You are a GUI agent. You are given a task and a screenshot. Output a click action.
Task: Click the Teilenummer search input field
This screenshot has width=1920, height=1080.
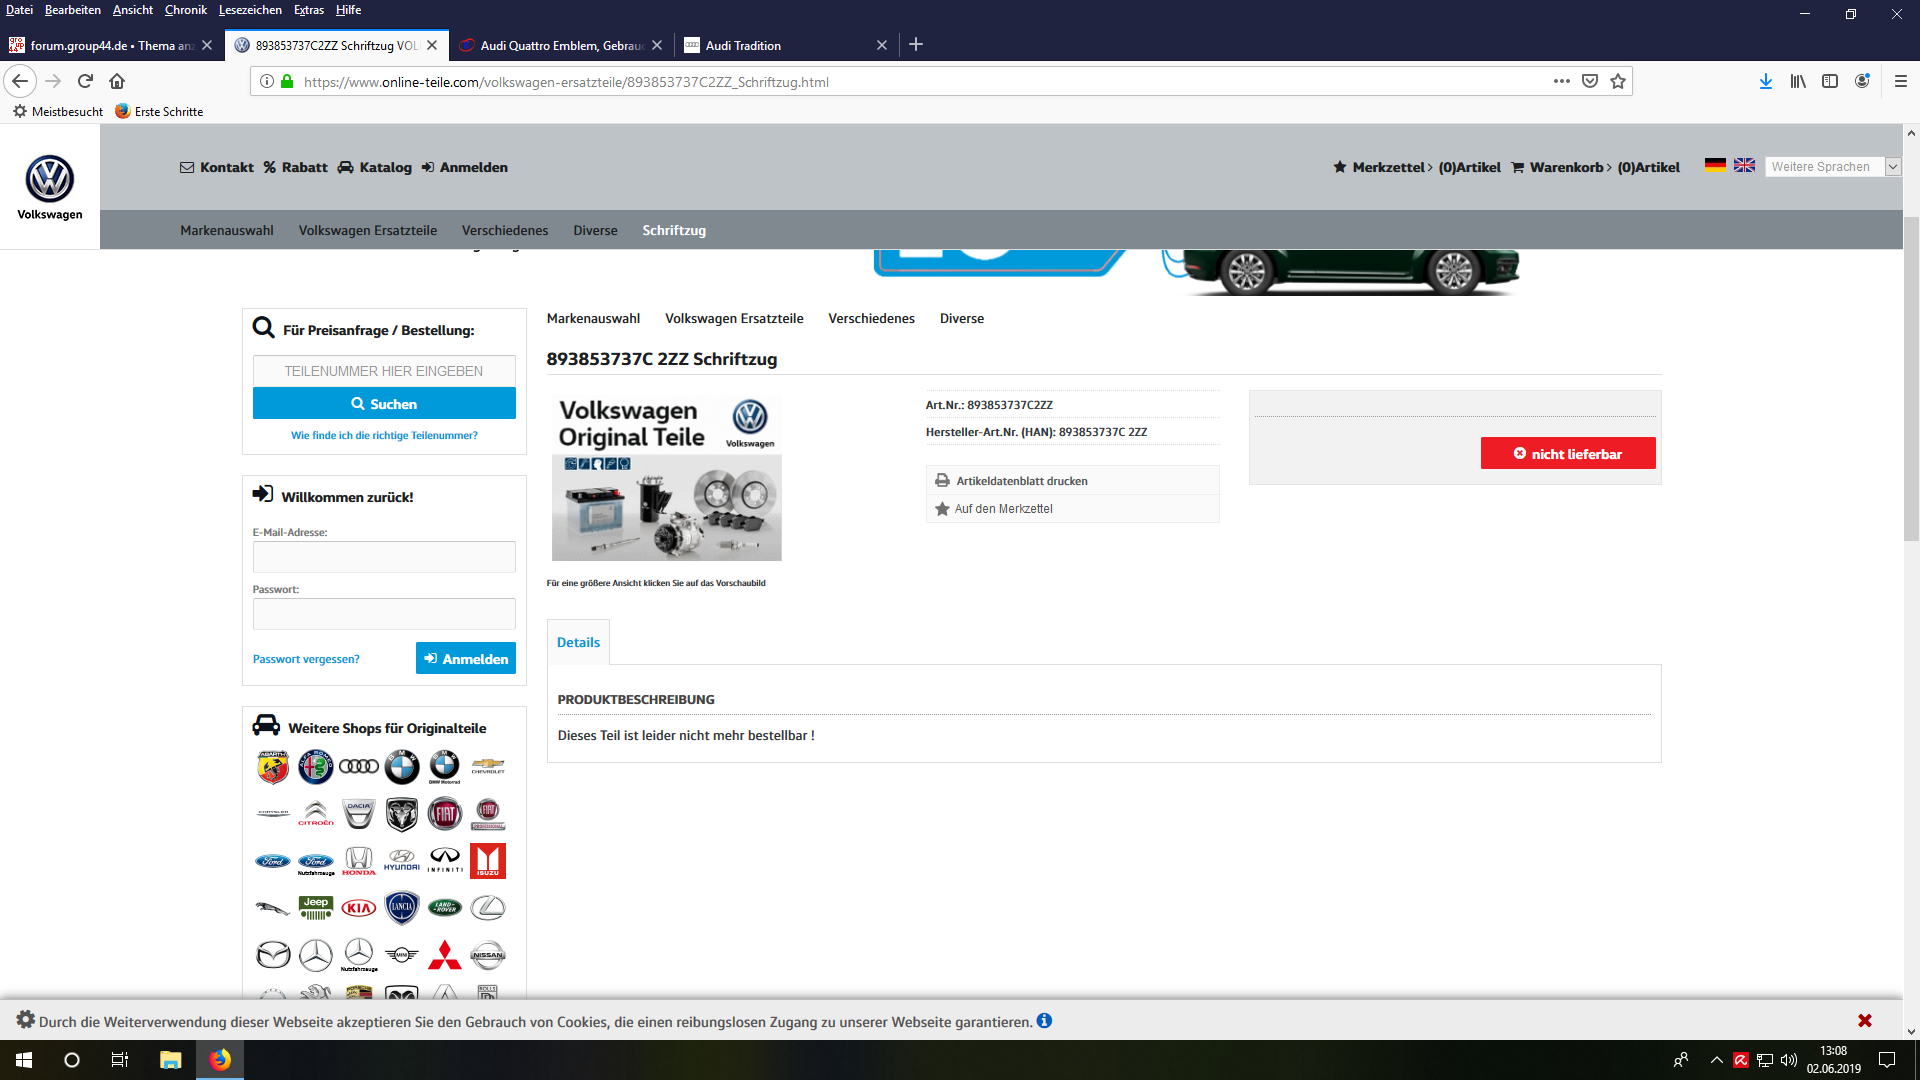pyautogui.click(x=384, y=371)
